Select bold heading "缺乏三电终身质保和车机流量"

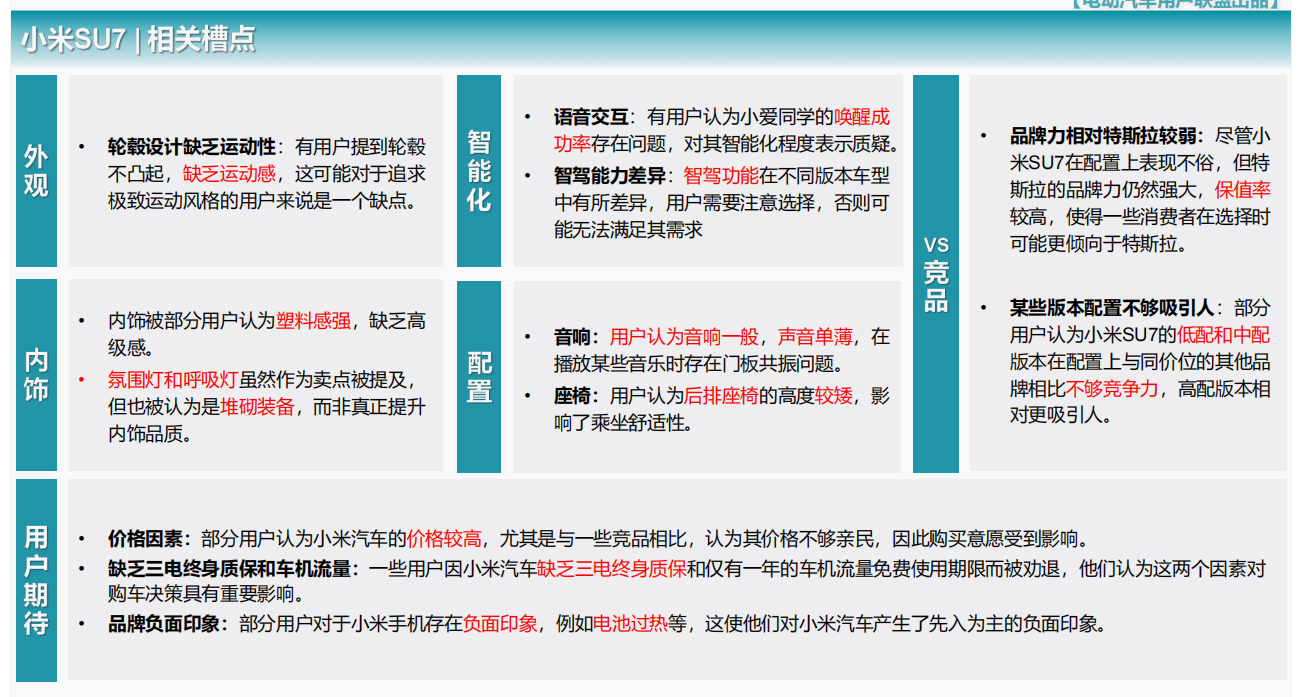[x=229, y=570]
